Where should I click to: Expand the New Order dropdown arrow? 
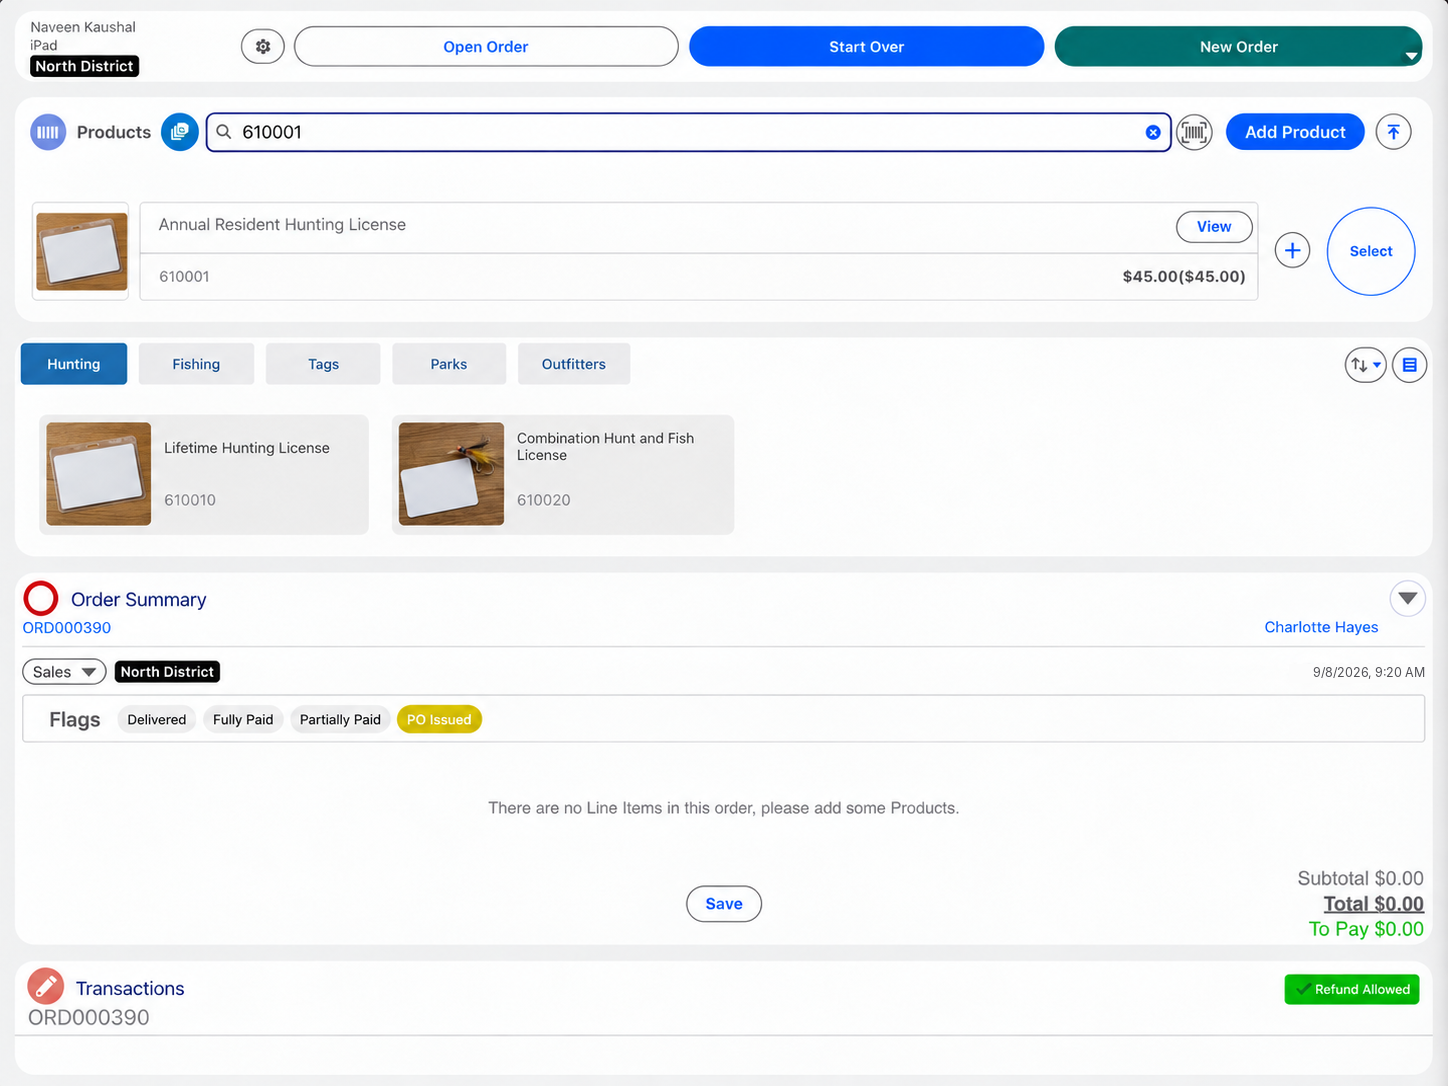(x=1411, y=56)
